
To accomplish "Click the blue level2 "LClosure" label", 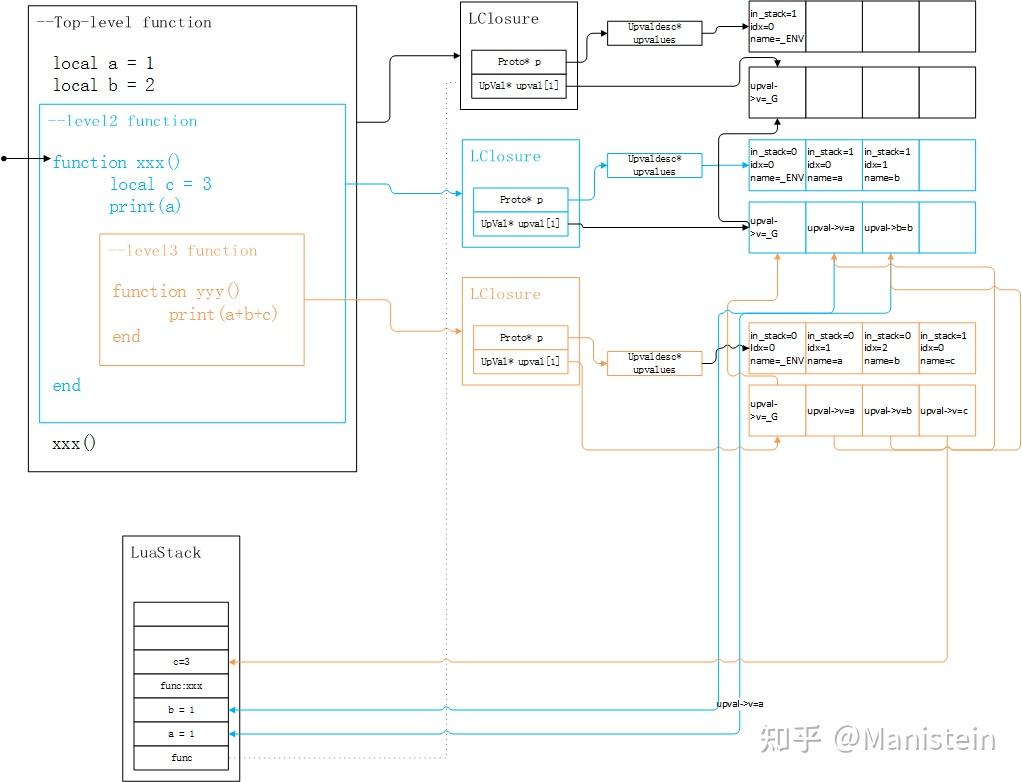I will (505, 156).
